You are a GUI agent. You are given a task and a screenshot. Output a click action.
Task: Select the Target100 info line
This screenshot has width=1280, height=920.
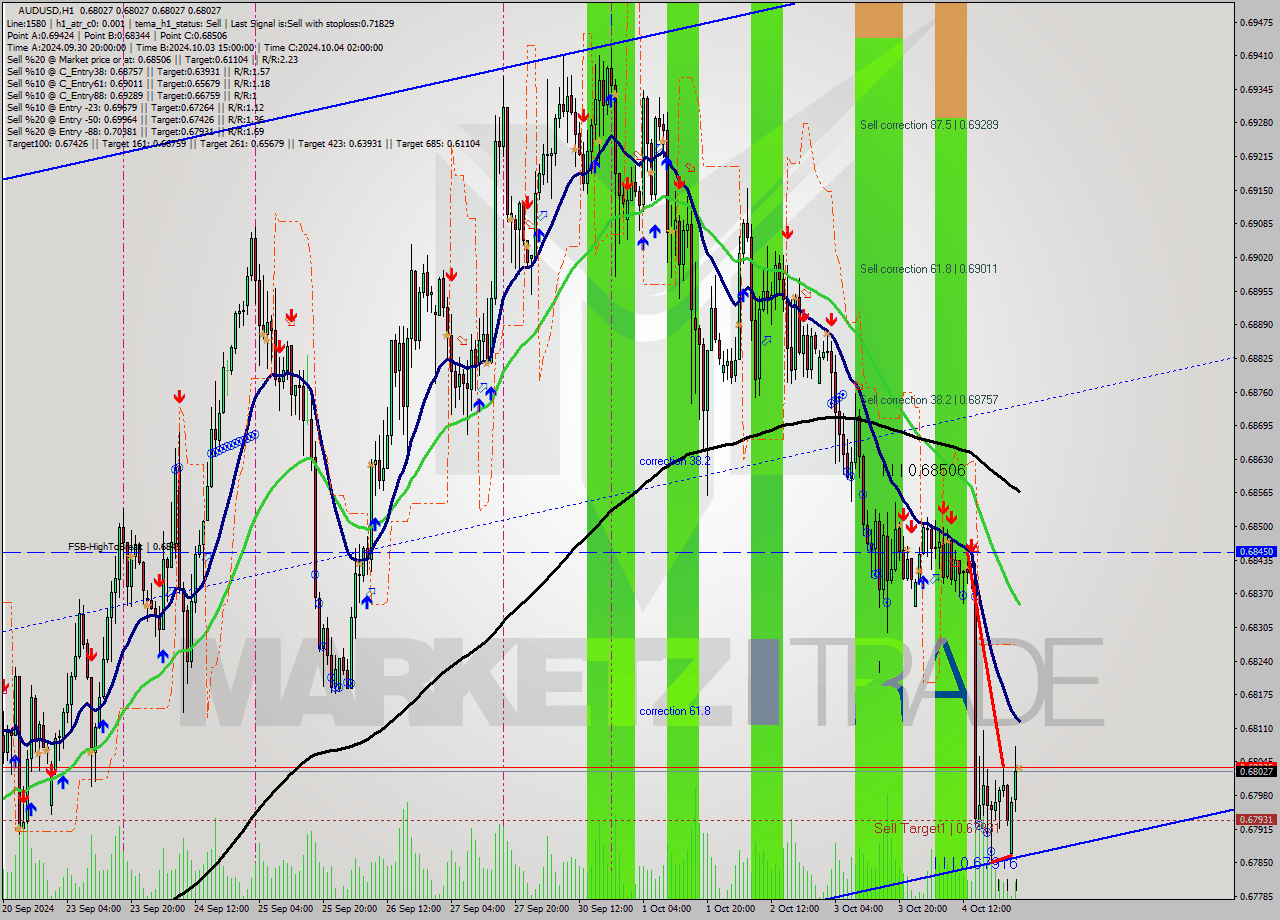click(x=243, y=144)
